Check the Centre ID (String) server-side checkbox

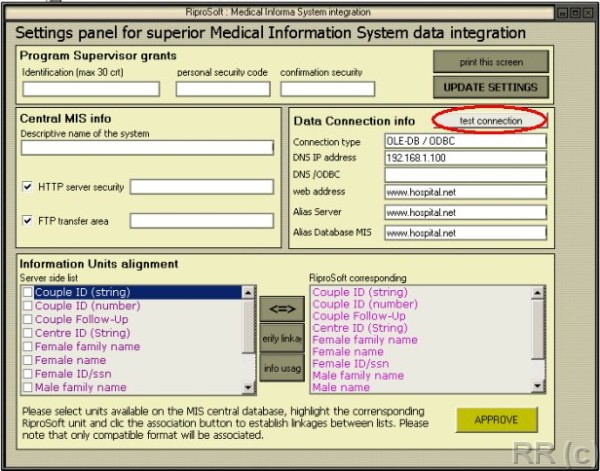pyautogui.click(x=28, y=333)
